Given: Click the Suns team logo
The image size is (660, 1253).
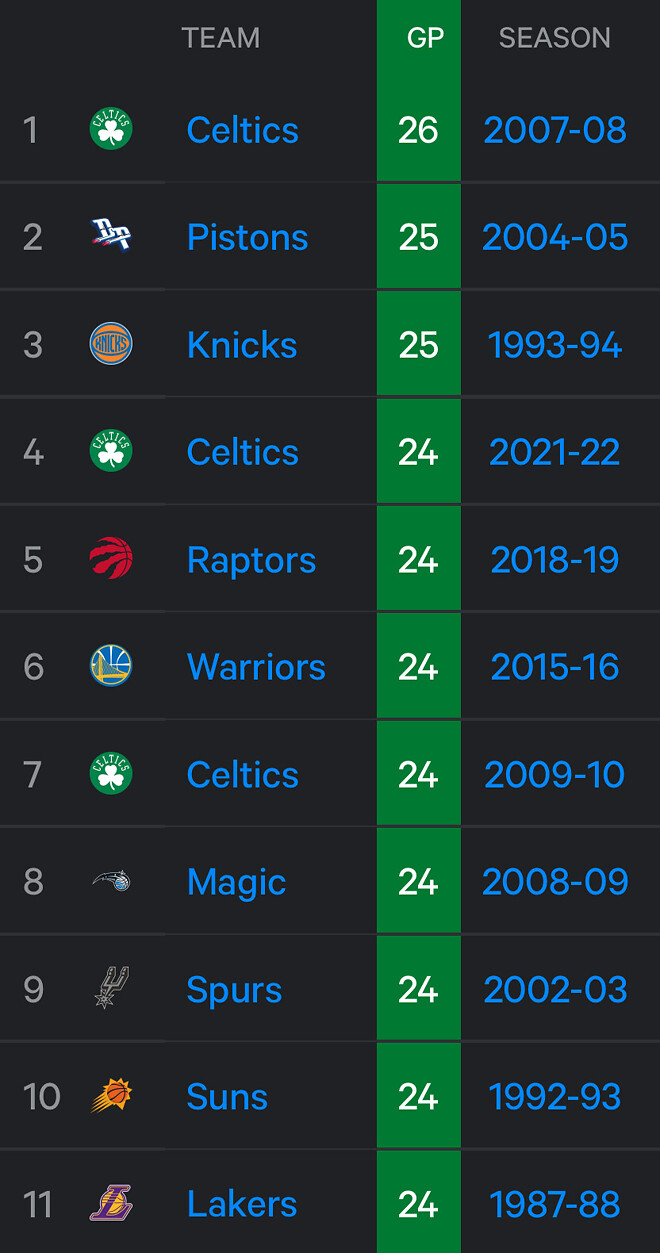Looking at the screenshot, I should click(111, 1097).
